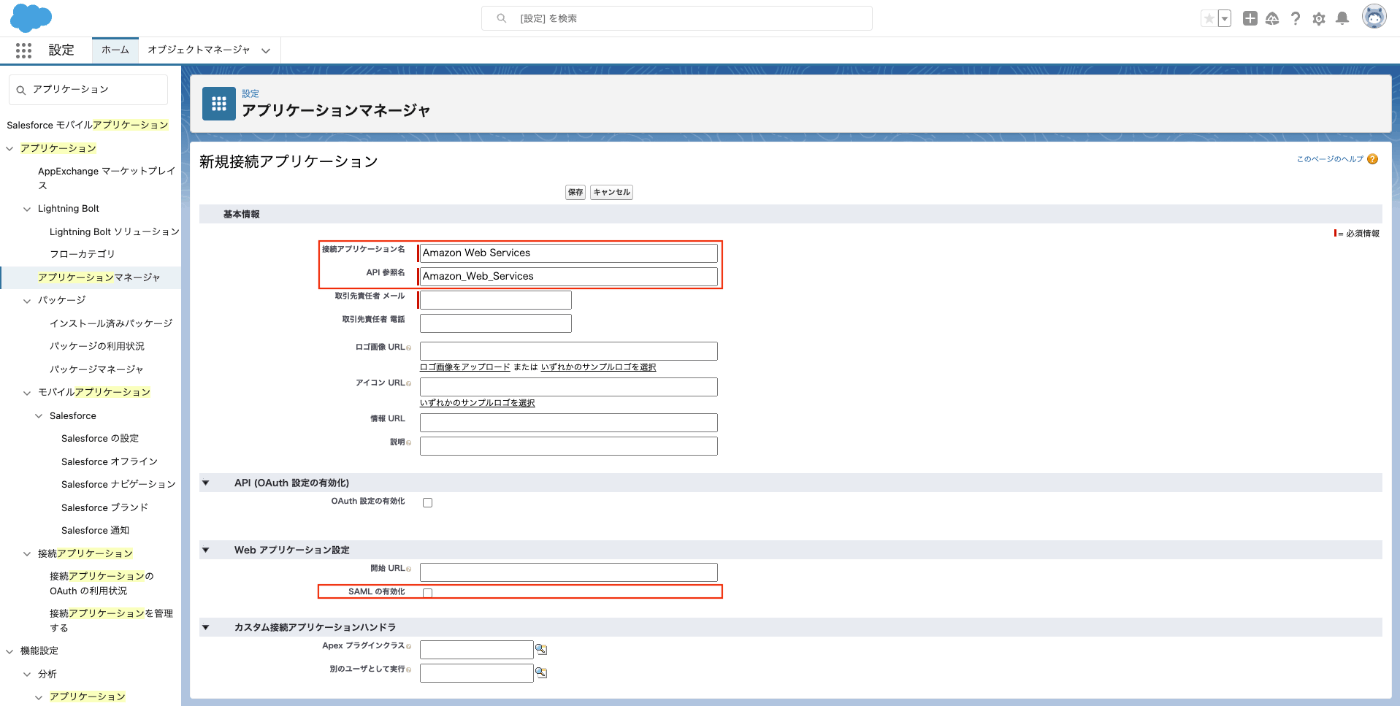This screenshot has height=706, width=1400.
Task: Click the info icon beside アイコン URL
Action: (x=409, y=383)
